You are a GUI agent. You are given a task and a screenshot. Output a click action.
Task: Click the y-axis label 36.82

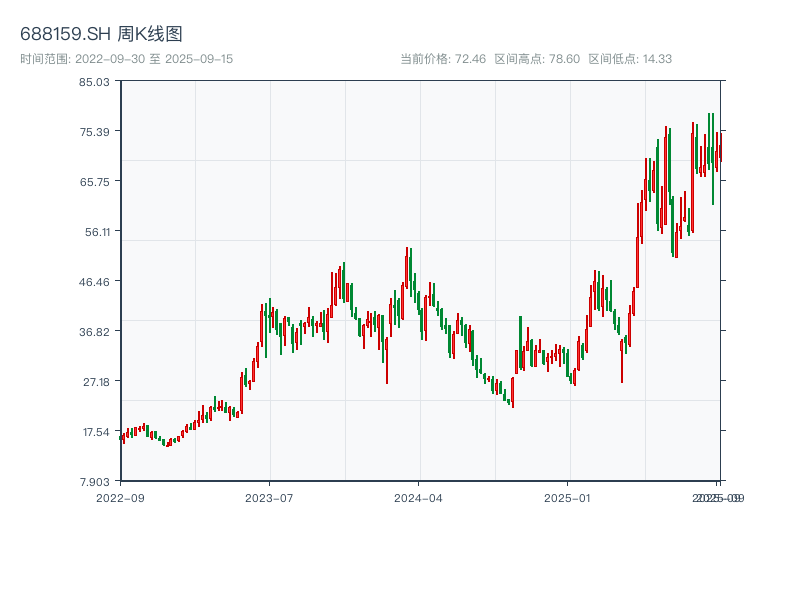[x=94, y=332]
